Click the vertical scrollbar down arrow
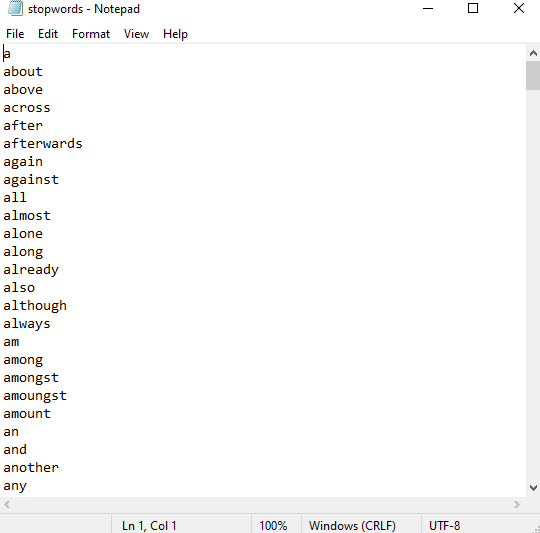 [533, 488]
